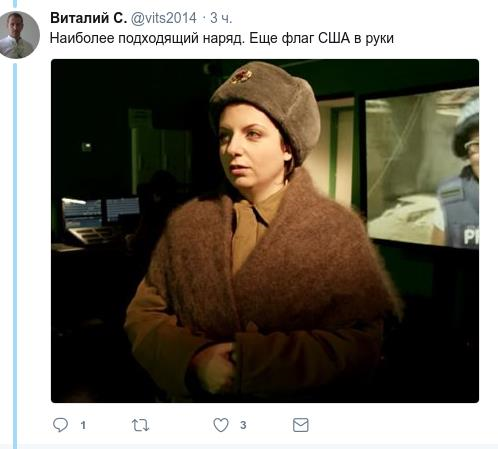498x449 pixels.
Task: Click the TV screen shown inside the photo
Action: click(x=422, y=168)
